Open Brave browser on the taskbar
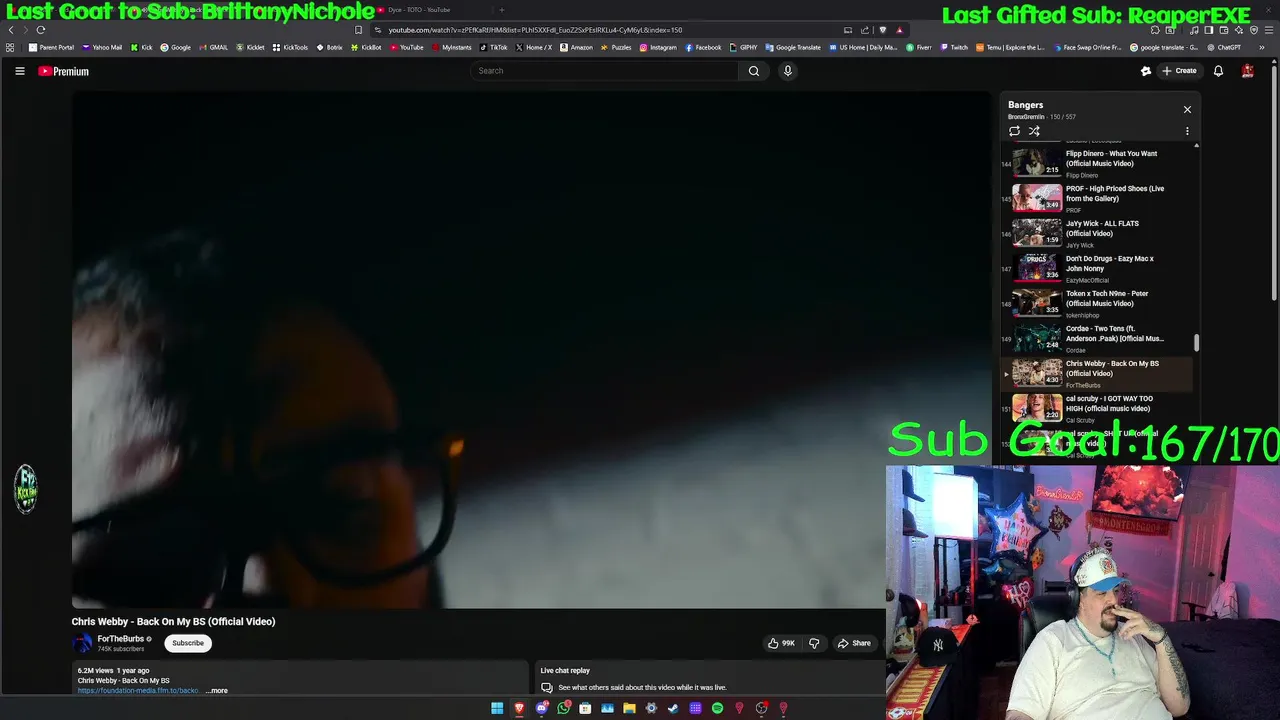The image size is (1280, 720). 519,708
